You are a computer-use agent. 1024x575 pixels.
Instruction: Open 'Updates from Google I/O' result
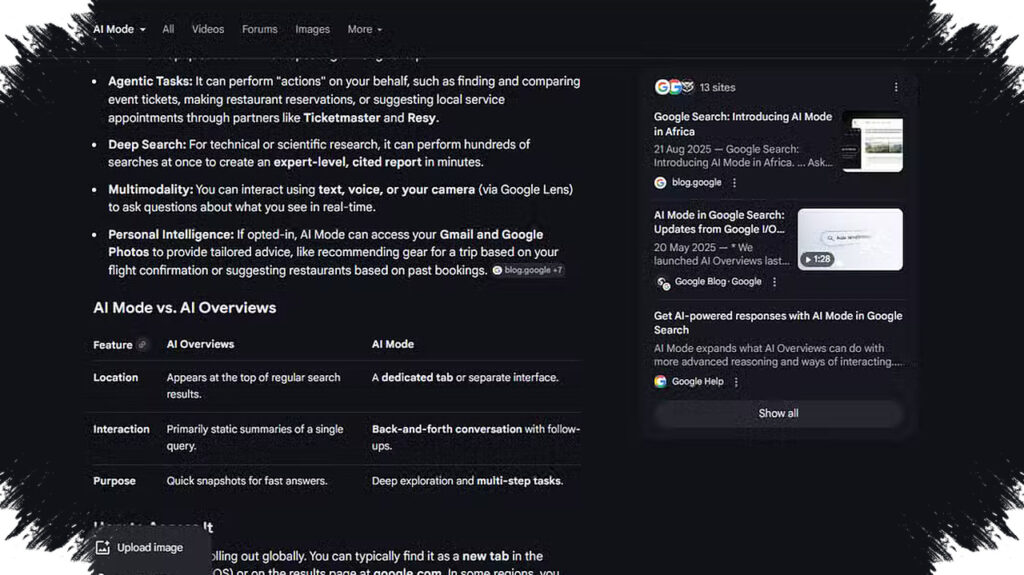719,222
